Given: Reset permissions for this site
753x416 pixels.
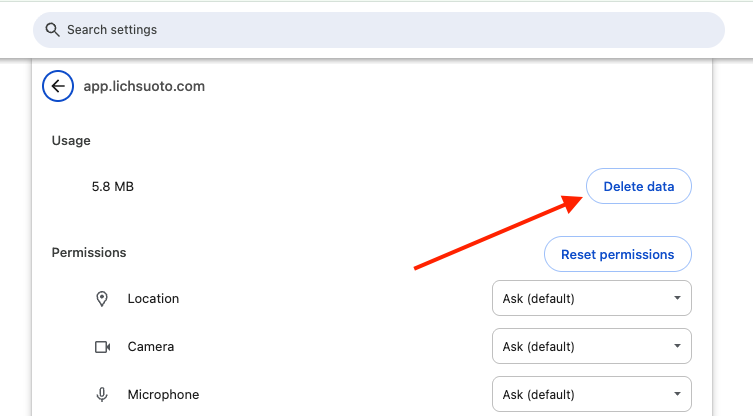Looking at the screenshot, I should coord(618,255).
